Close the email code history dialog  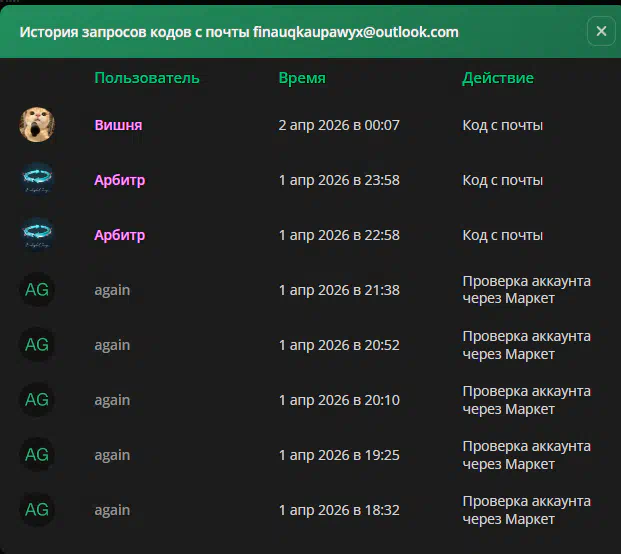(x=601, y=31)
